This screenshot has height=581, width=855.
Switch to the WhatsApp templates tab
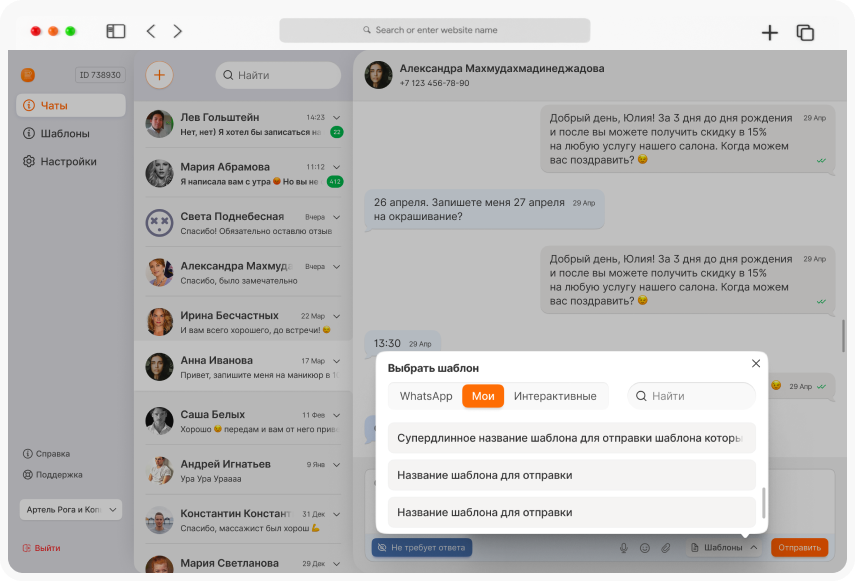[426, 396]
